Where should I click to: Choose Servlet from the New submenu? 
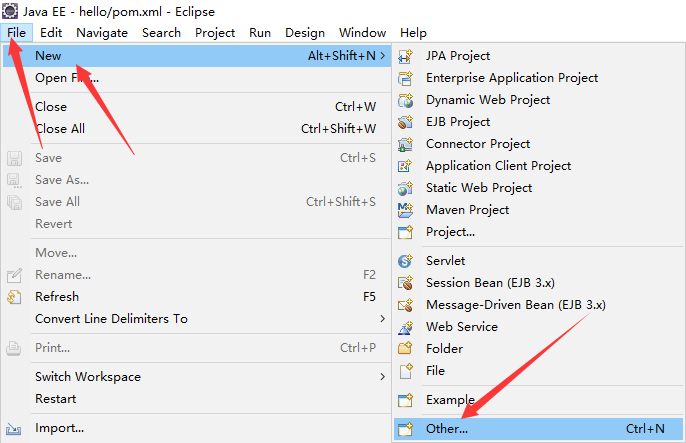tap(538, 261)
